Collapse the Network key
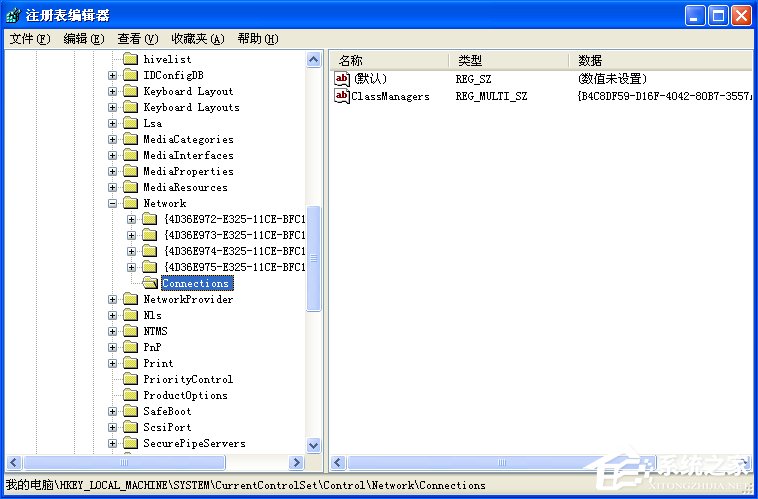 pos(112,204)
